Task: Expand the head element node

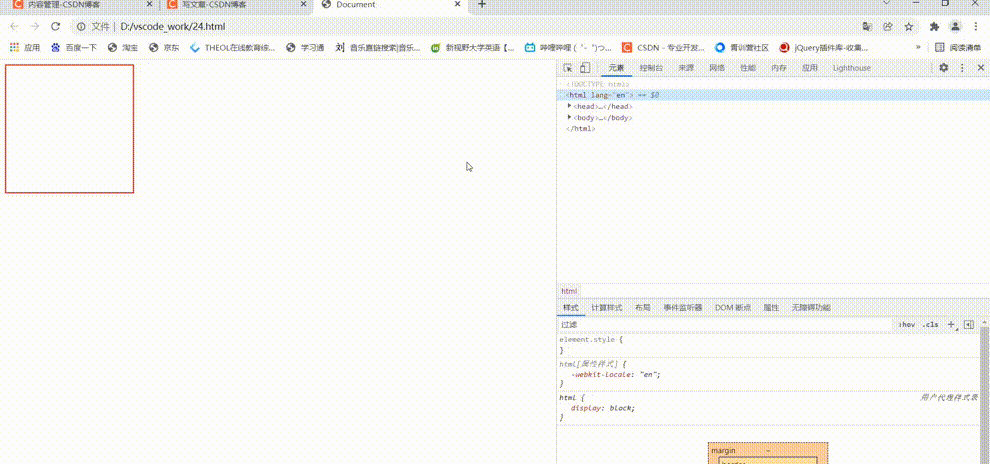Action: 569,106
